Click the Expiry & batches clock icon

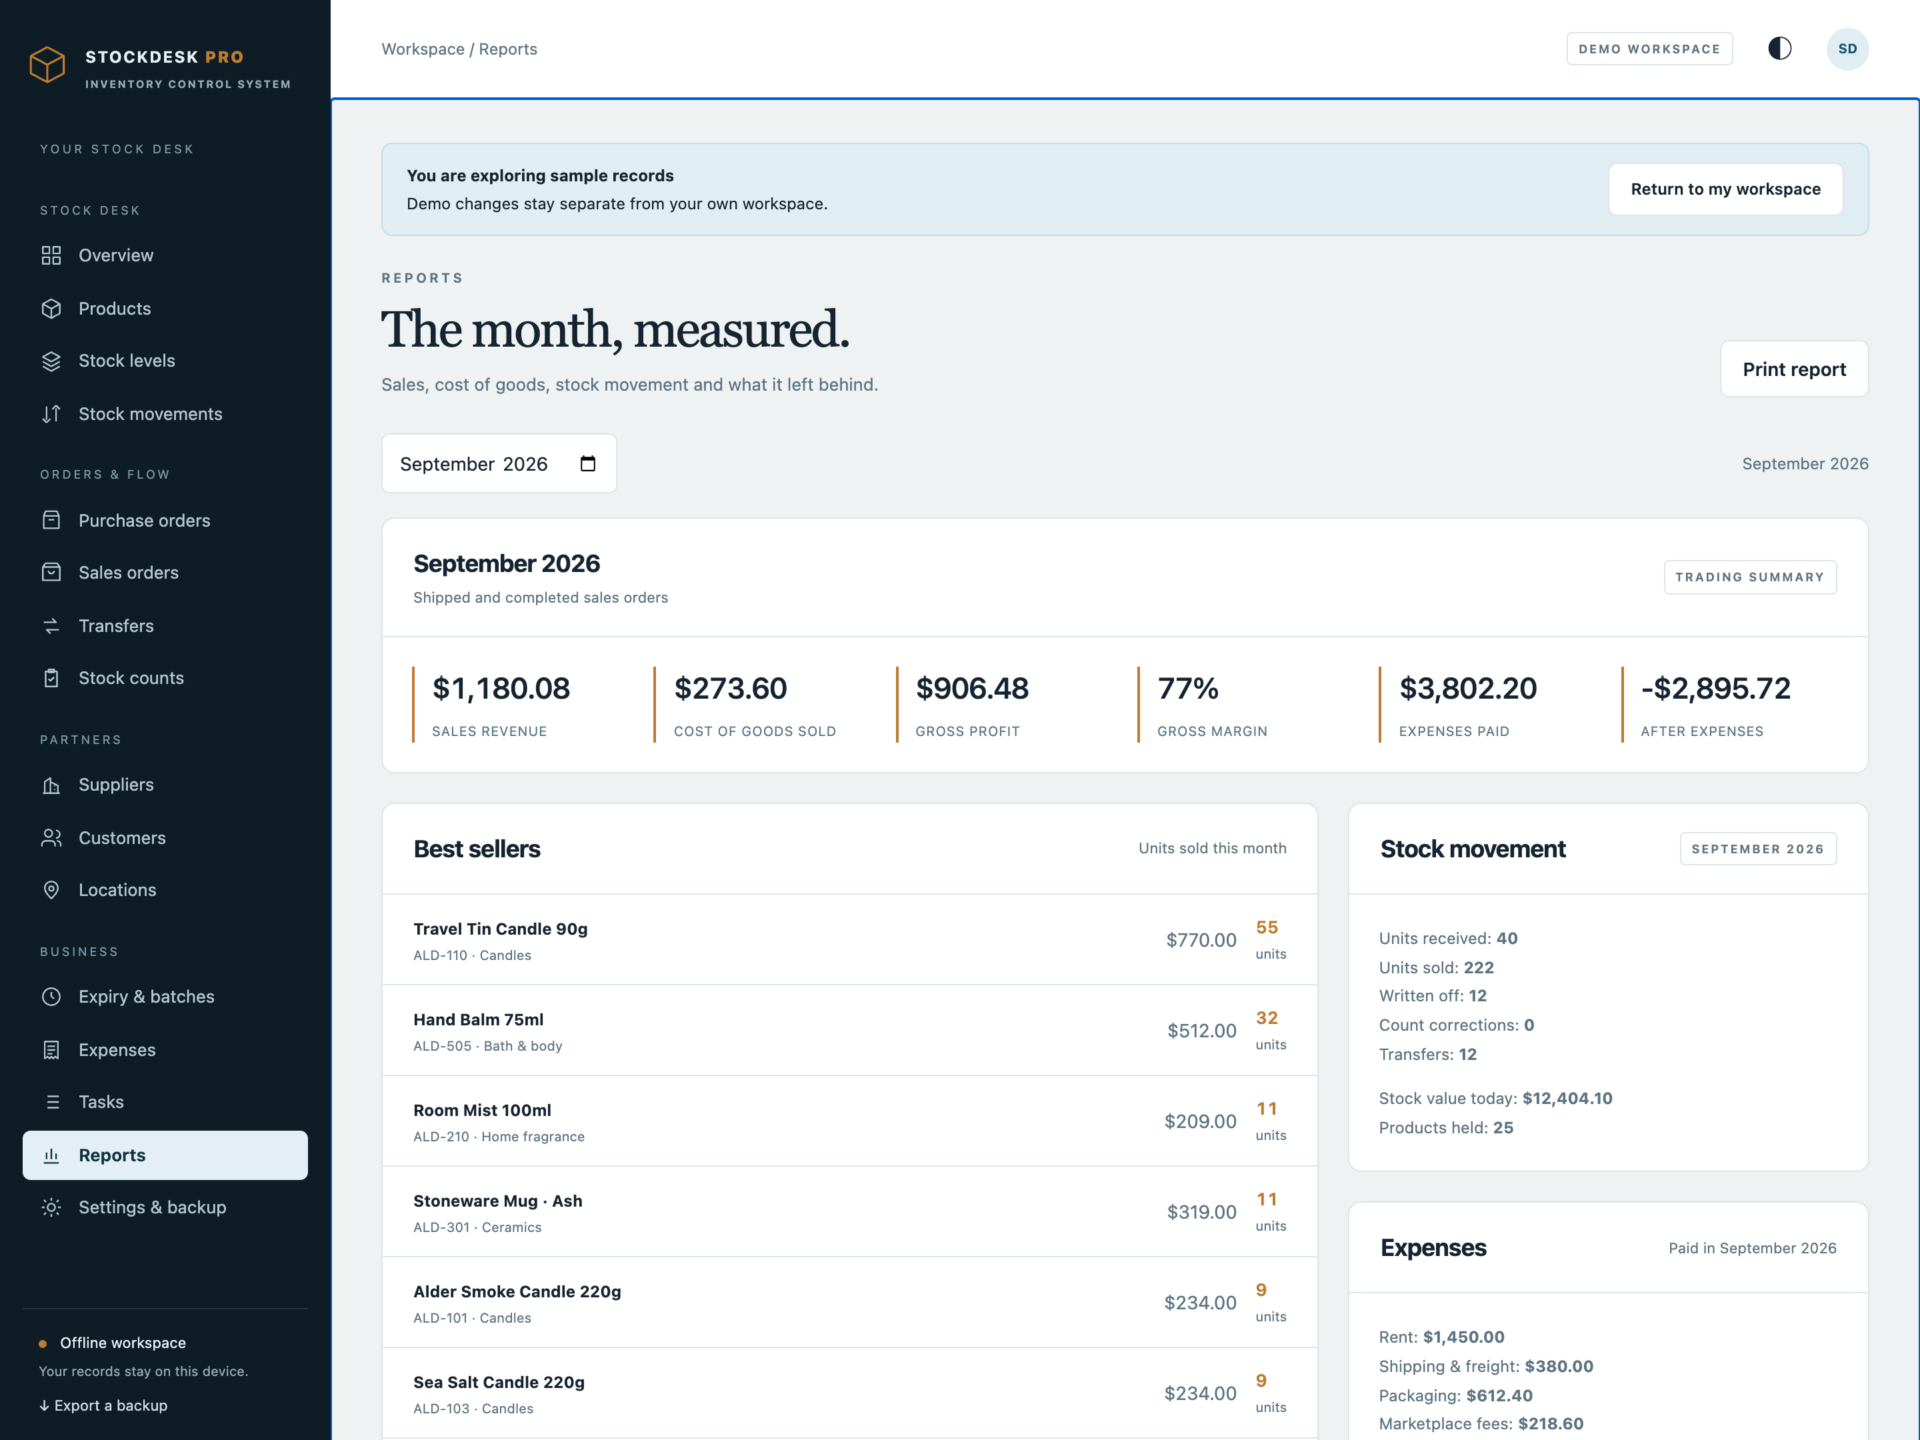(51, 997)
